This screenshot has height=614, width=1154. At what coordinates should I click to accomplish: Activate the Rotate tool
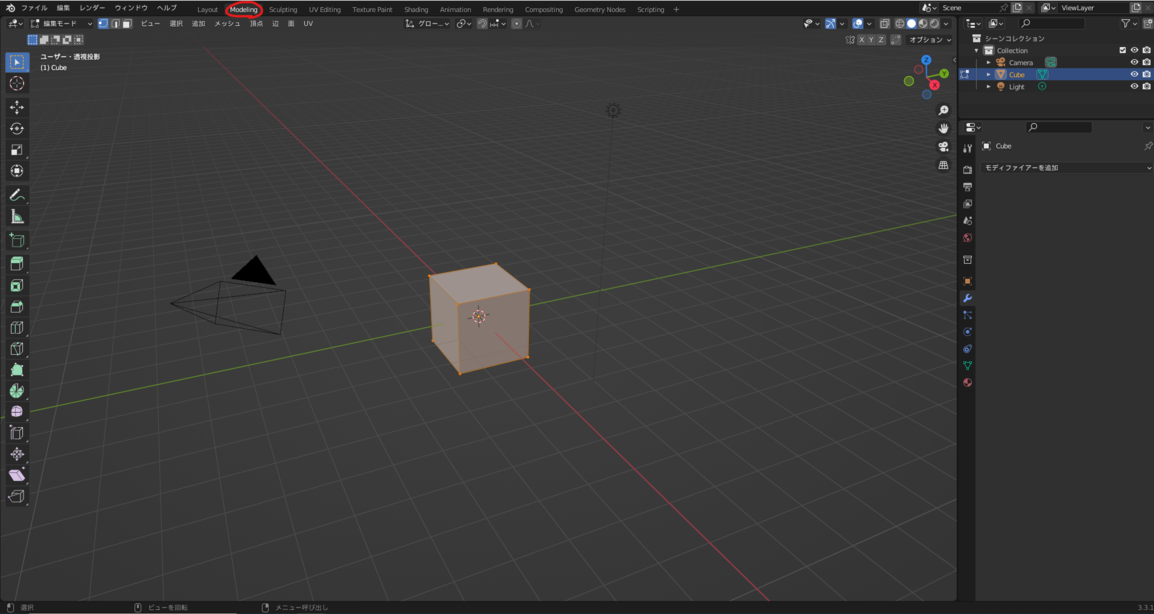16,129
